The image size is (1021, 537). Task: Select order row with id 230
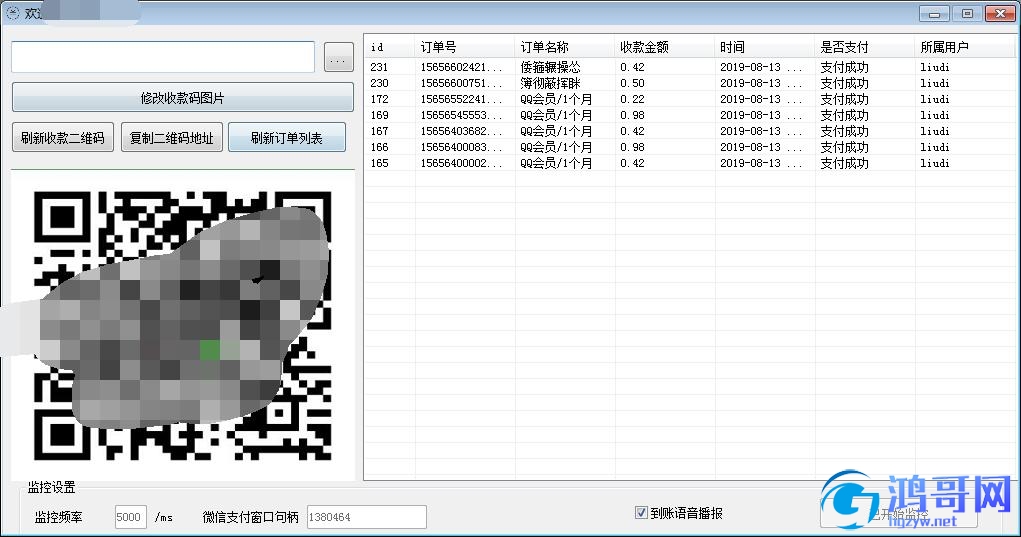[x=690, y=83]
